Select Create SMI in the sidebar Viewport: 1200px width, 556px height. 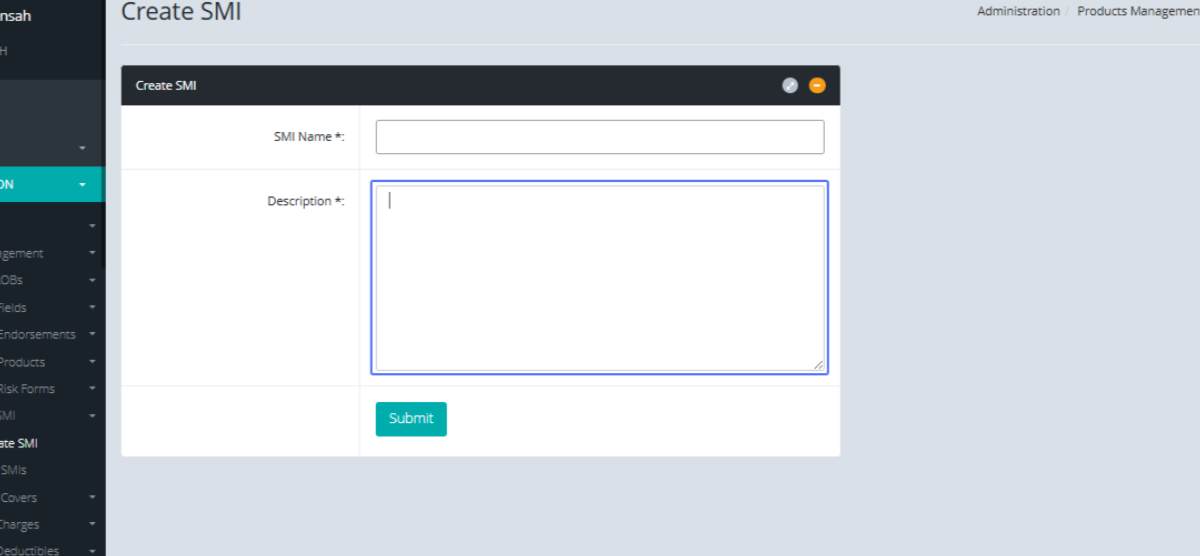click(19, 443)
